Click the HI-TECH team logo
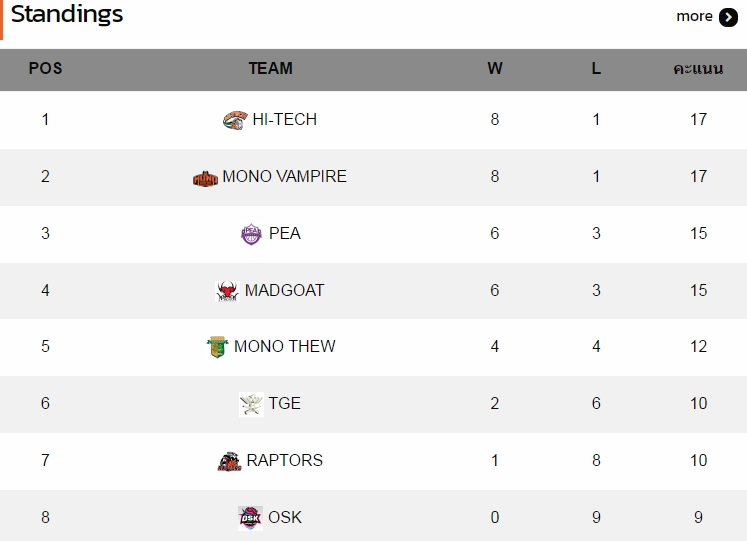Viewport: 747px width, 541px height. coord(235,120)
